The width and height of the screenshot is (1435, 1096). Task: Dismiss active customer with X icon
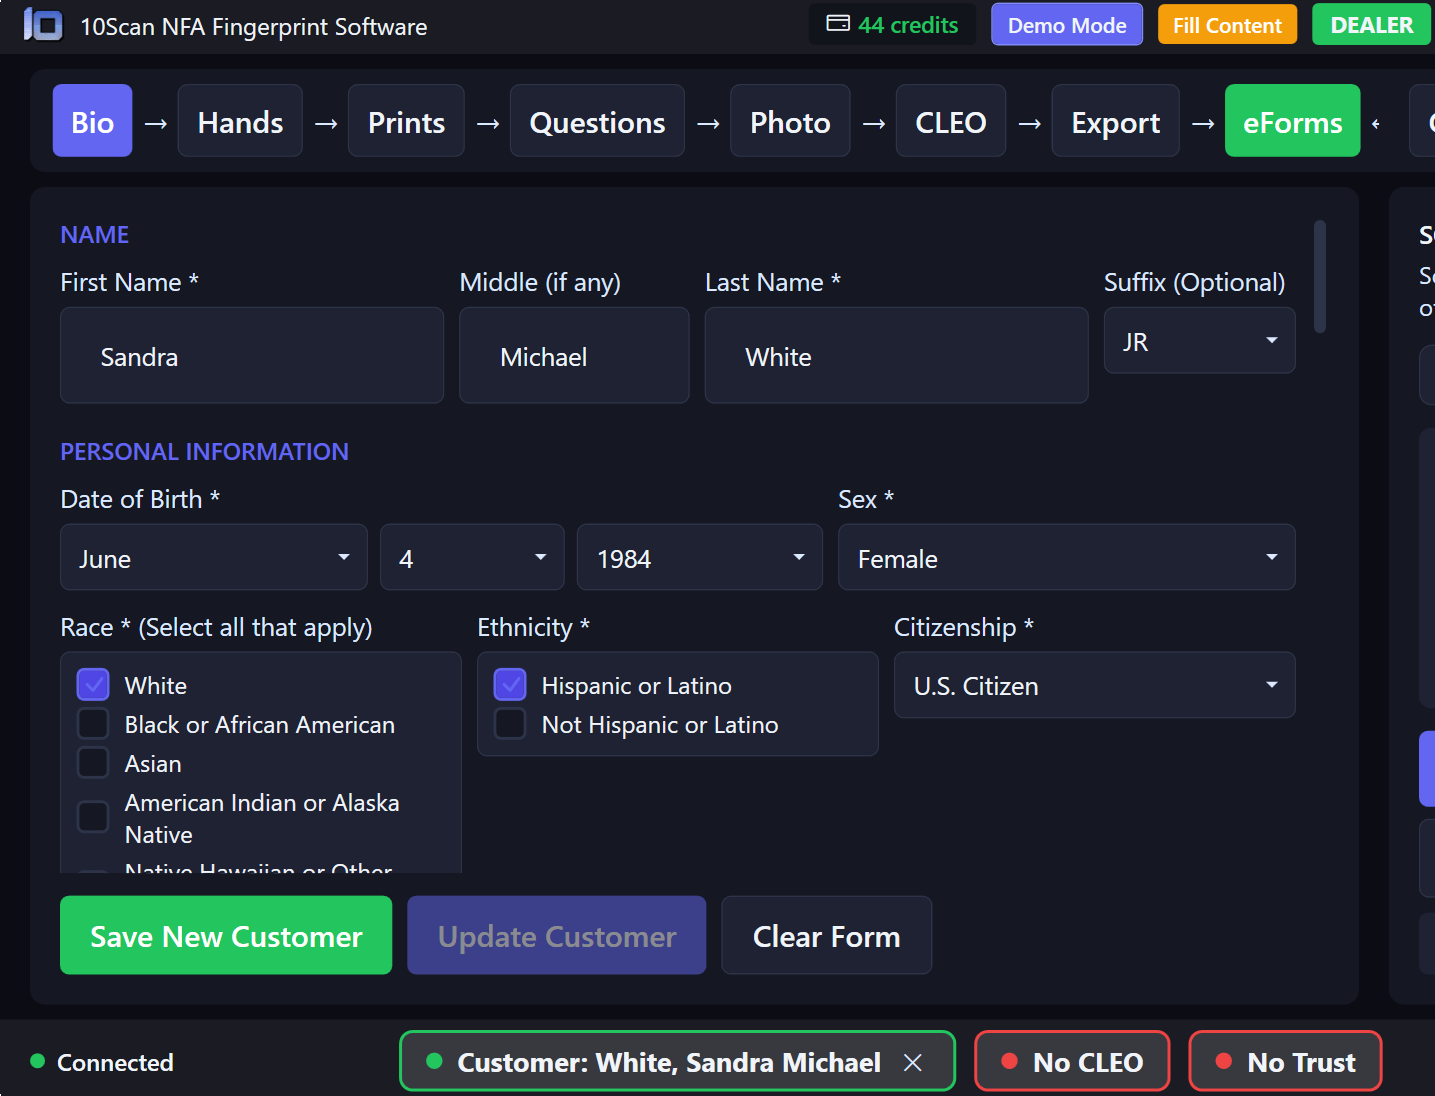[x=912, y=1062]
